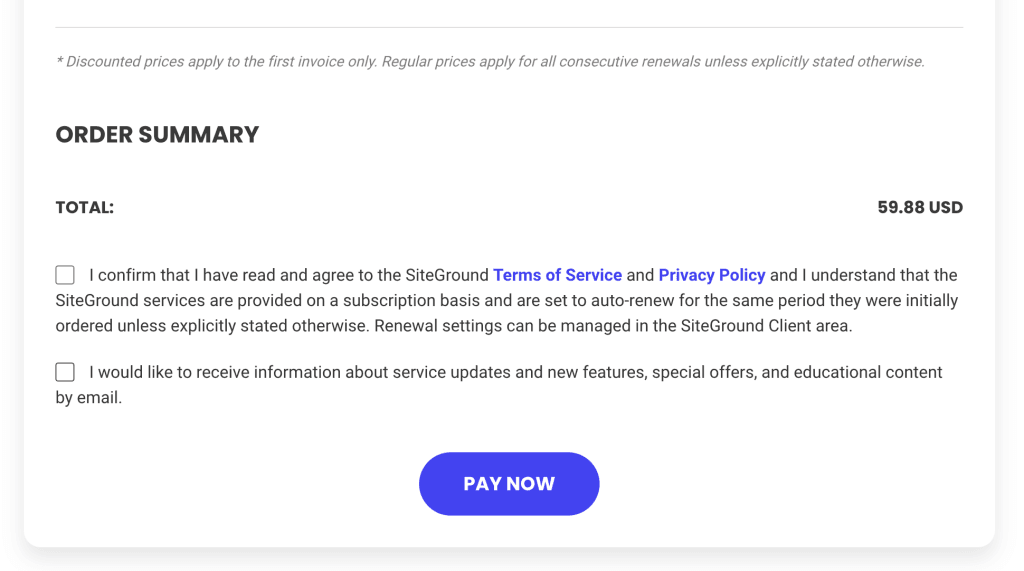Click the TOTAL: label
The width and height of the screenshot is (1024, 571).
tap(85, 208)
